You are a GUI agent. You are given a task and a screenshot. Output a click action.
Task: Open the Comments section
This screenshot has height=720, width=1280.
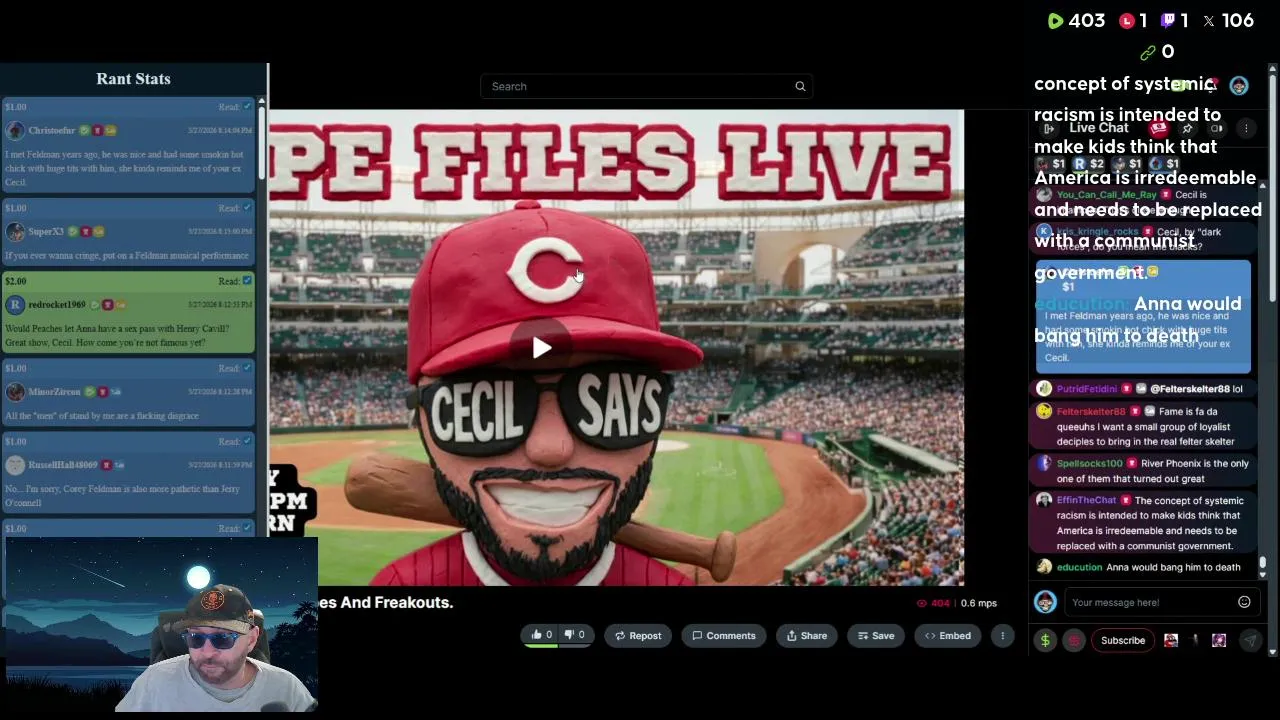(x=724, y=635)
